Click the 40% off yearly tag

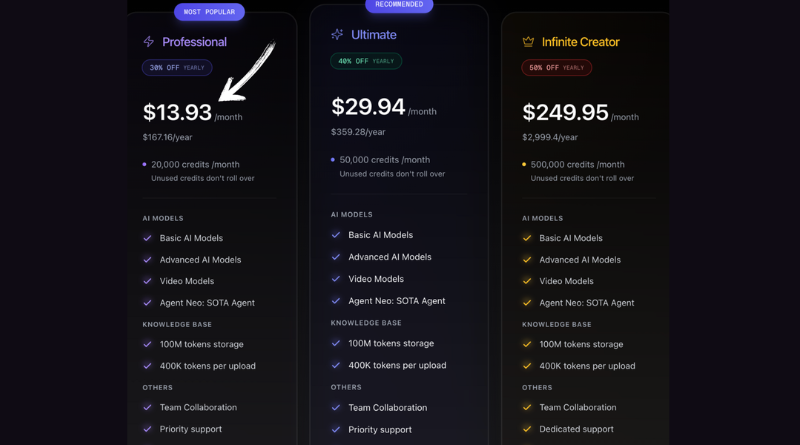click(x=366, y=61)
